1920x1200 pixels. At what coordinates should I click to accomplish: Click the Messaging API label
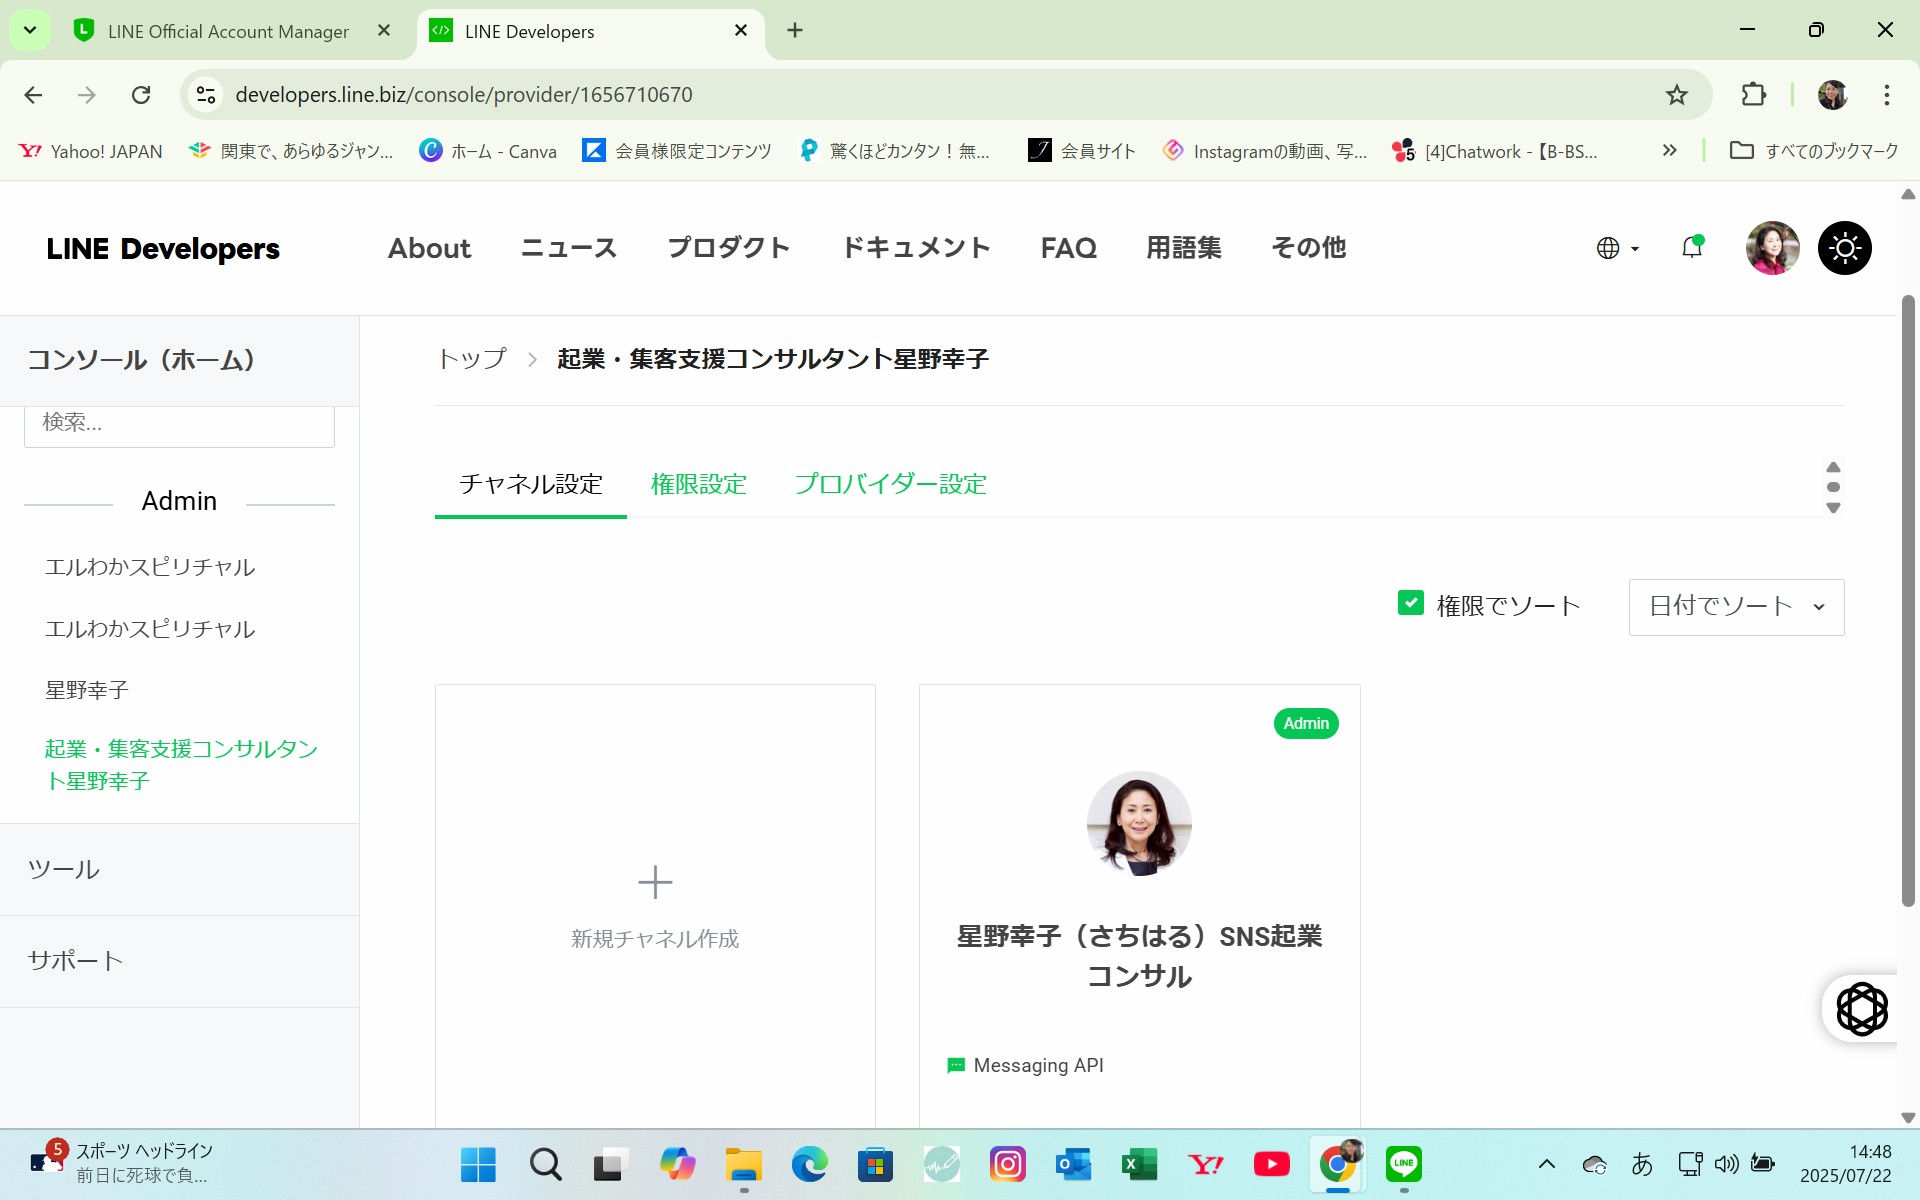pyautogui.click(x=1038, y=1066)
